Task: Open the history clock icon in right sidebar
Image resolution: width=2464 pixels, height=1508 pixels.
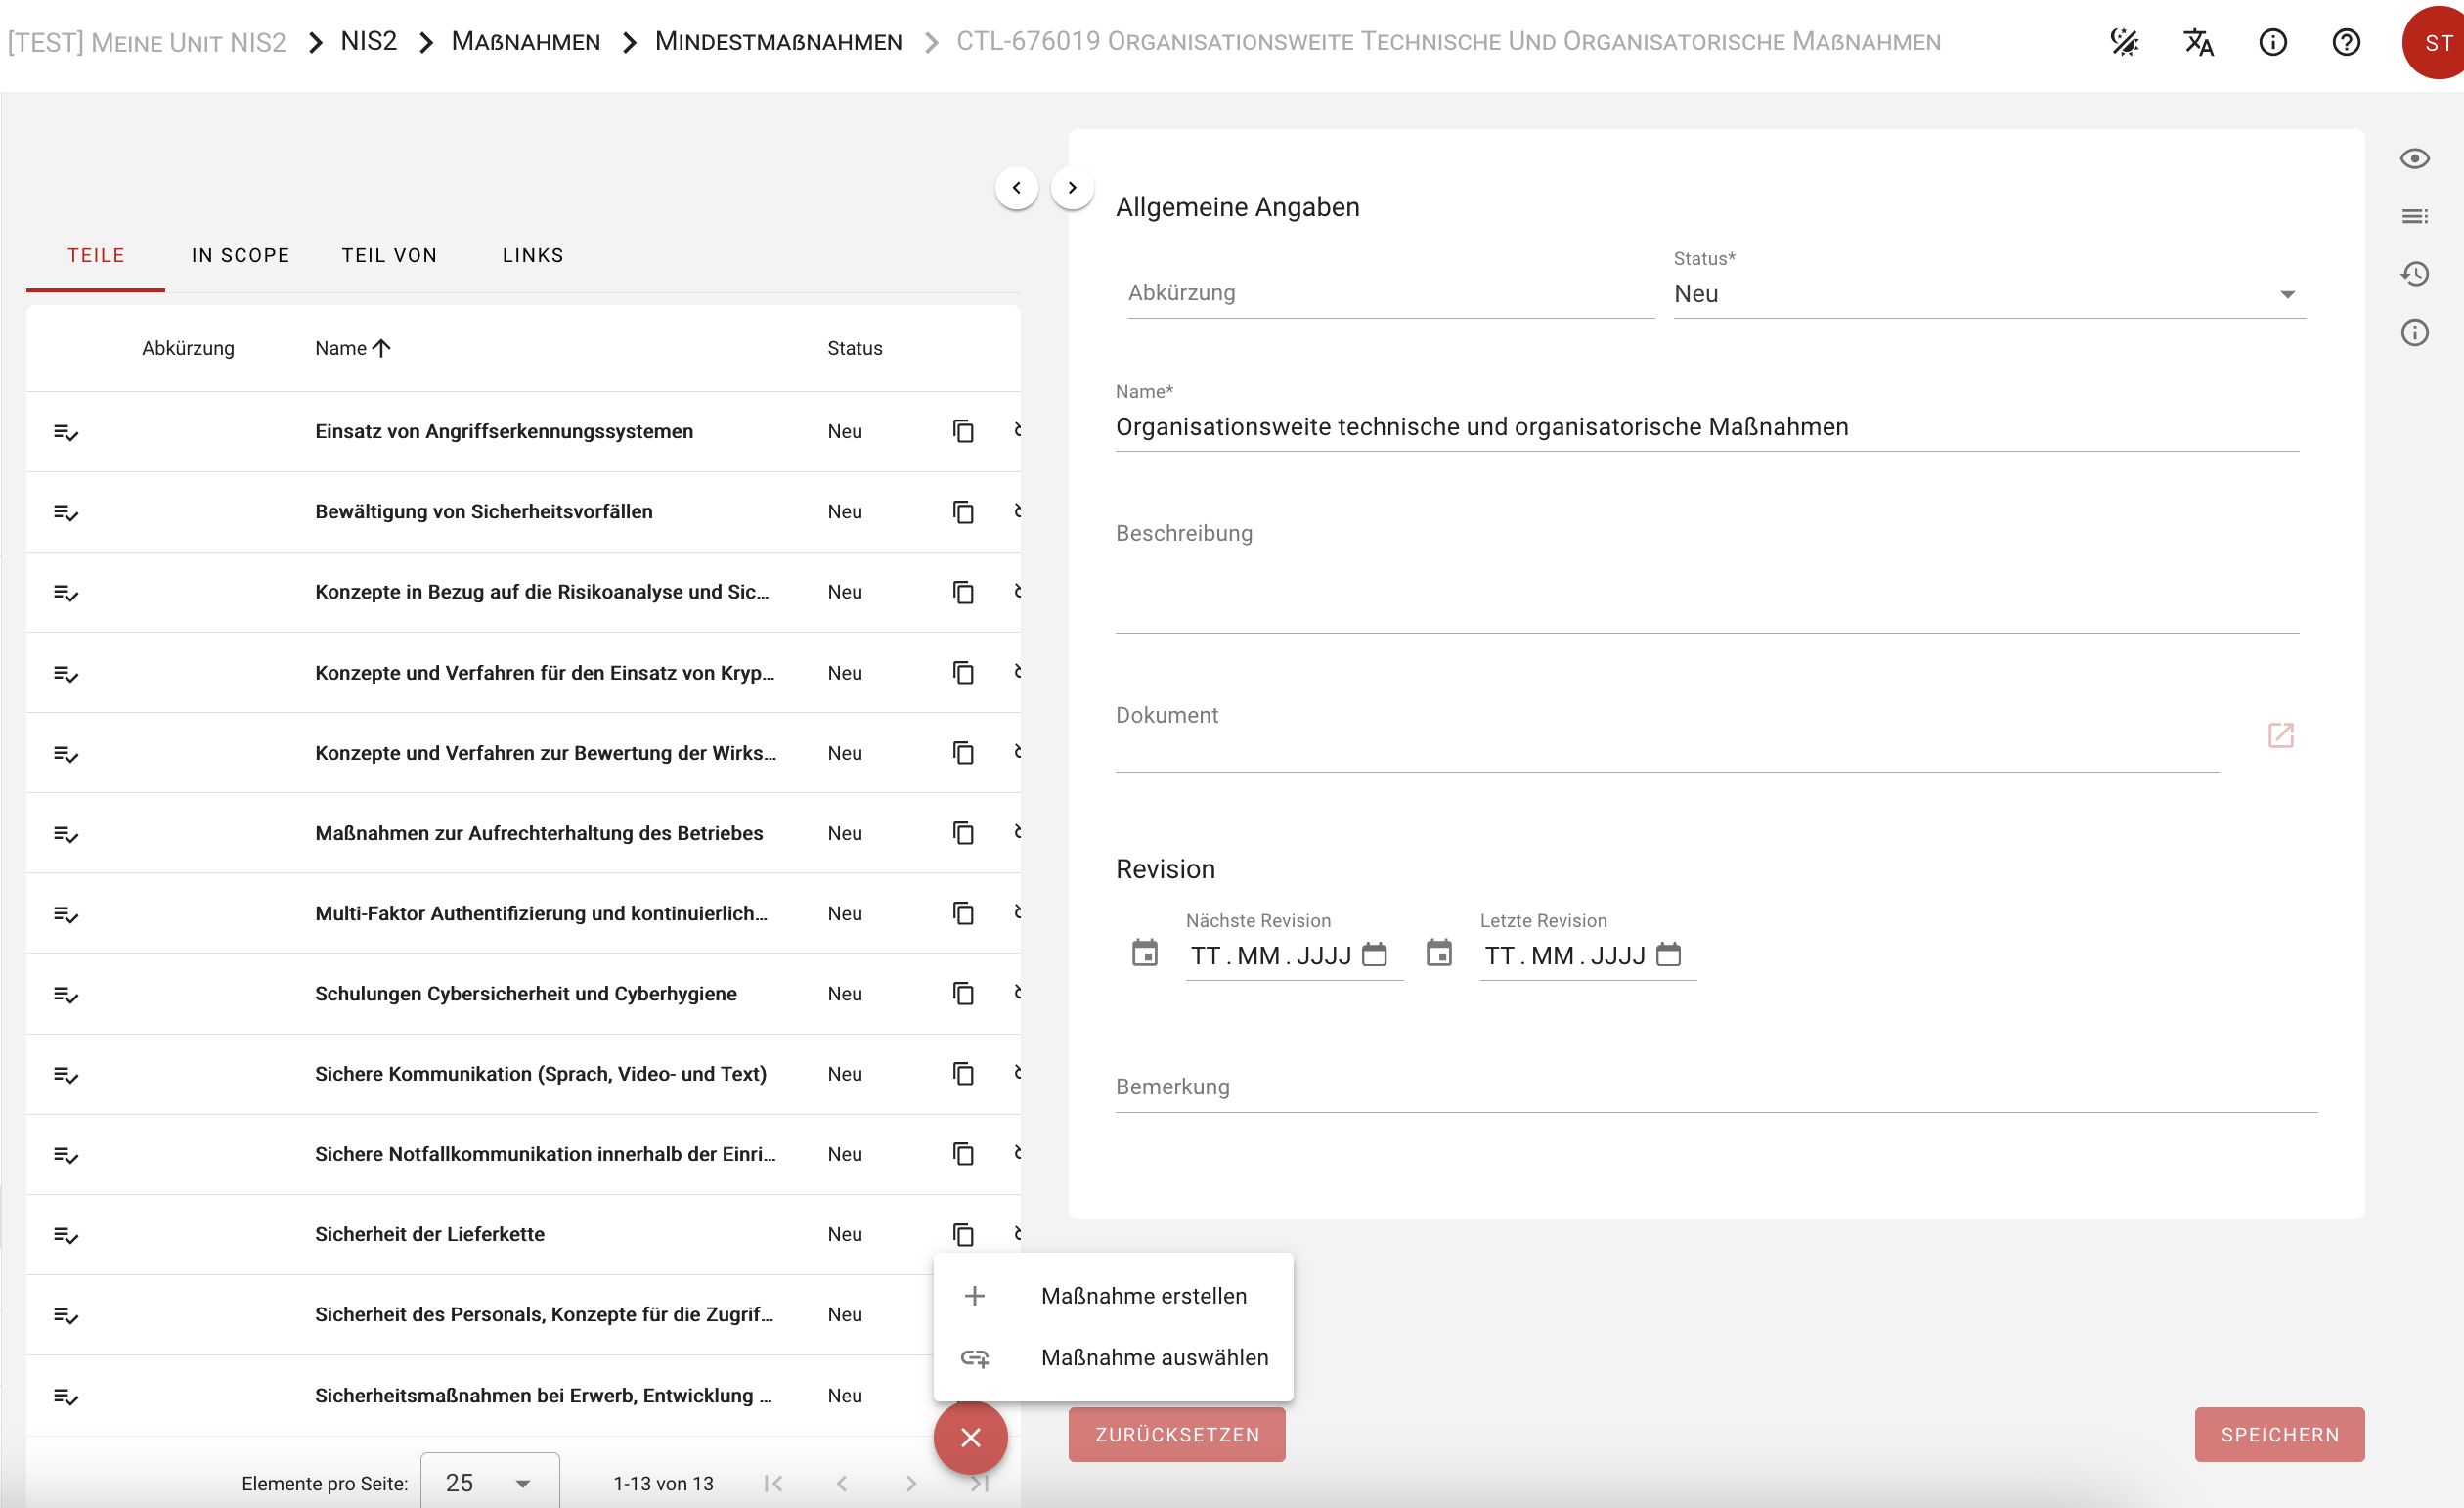Action: (2415, 274)
